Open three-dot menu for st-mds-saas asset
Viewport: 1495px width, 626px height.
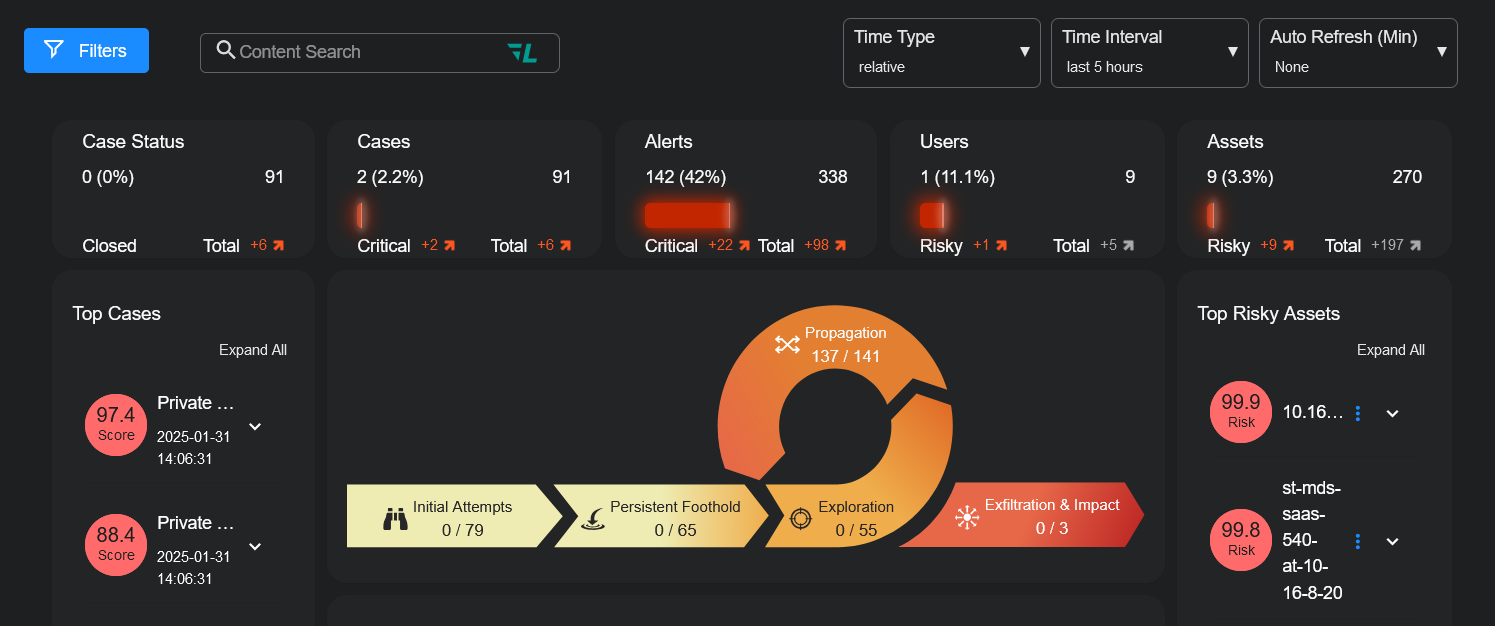1357,541
